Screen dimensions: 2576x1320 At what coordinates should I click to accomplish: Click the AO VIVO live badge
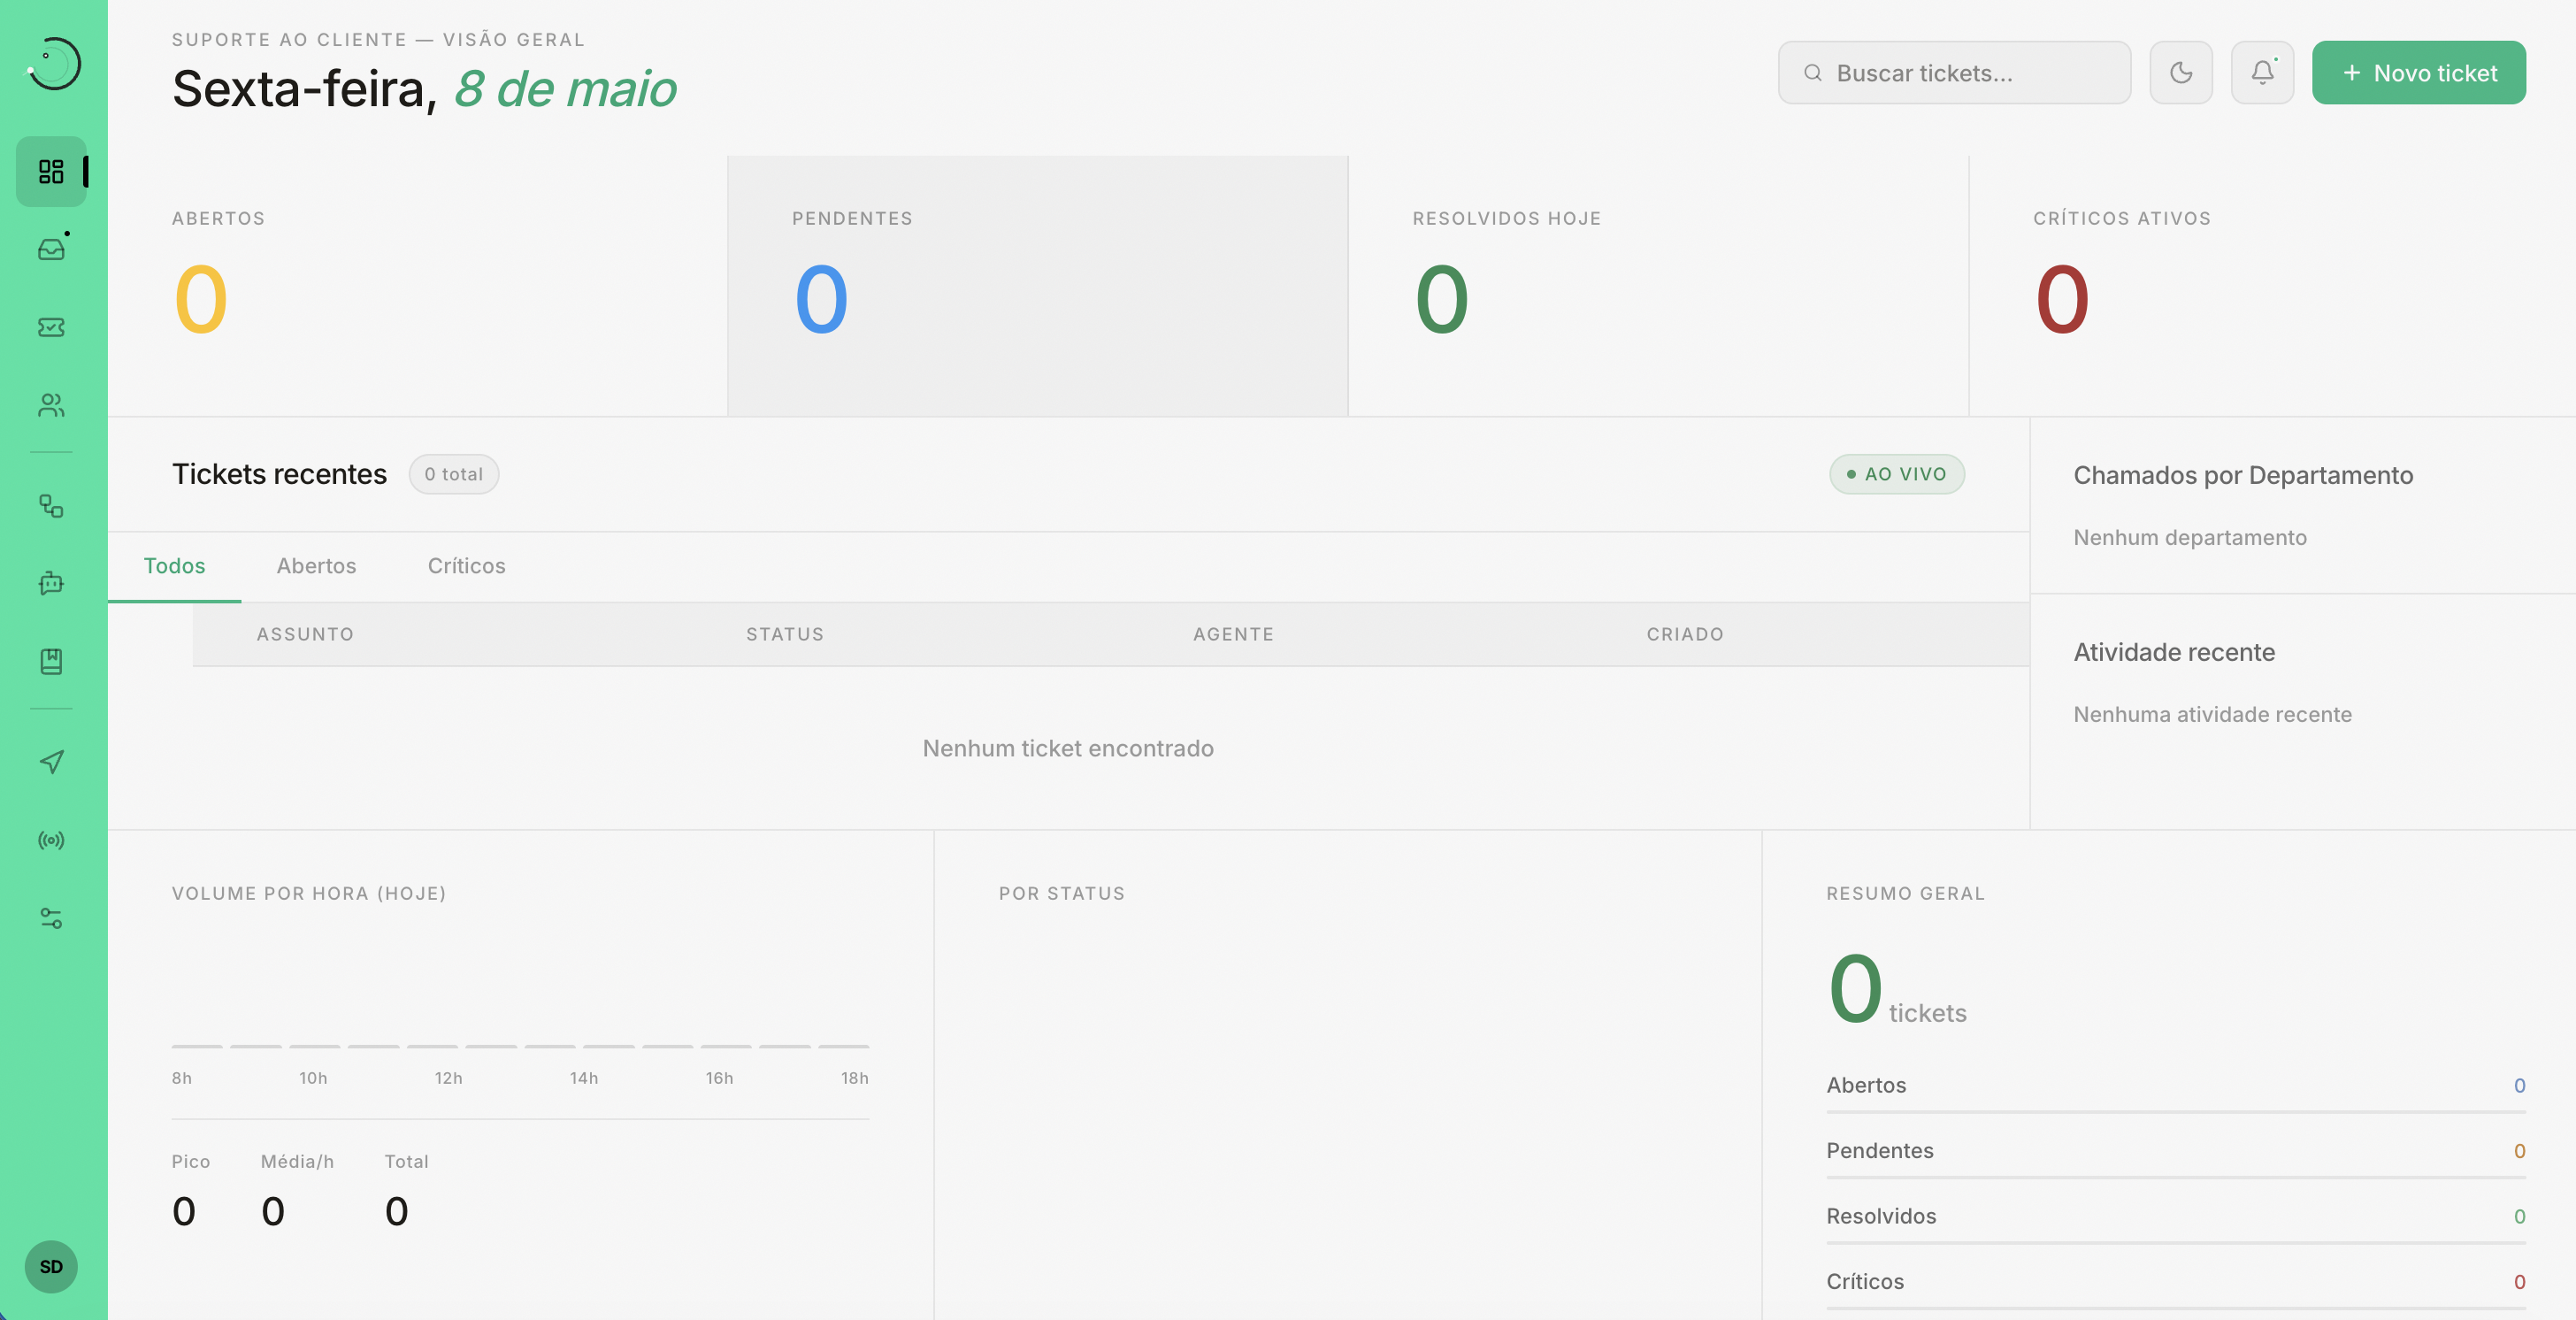[x=1896, y=474]
